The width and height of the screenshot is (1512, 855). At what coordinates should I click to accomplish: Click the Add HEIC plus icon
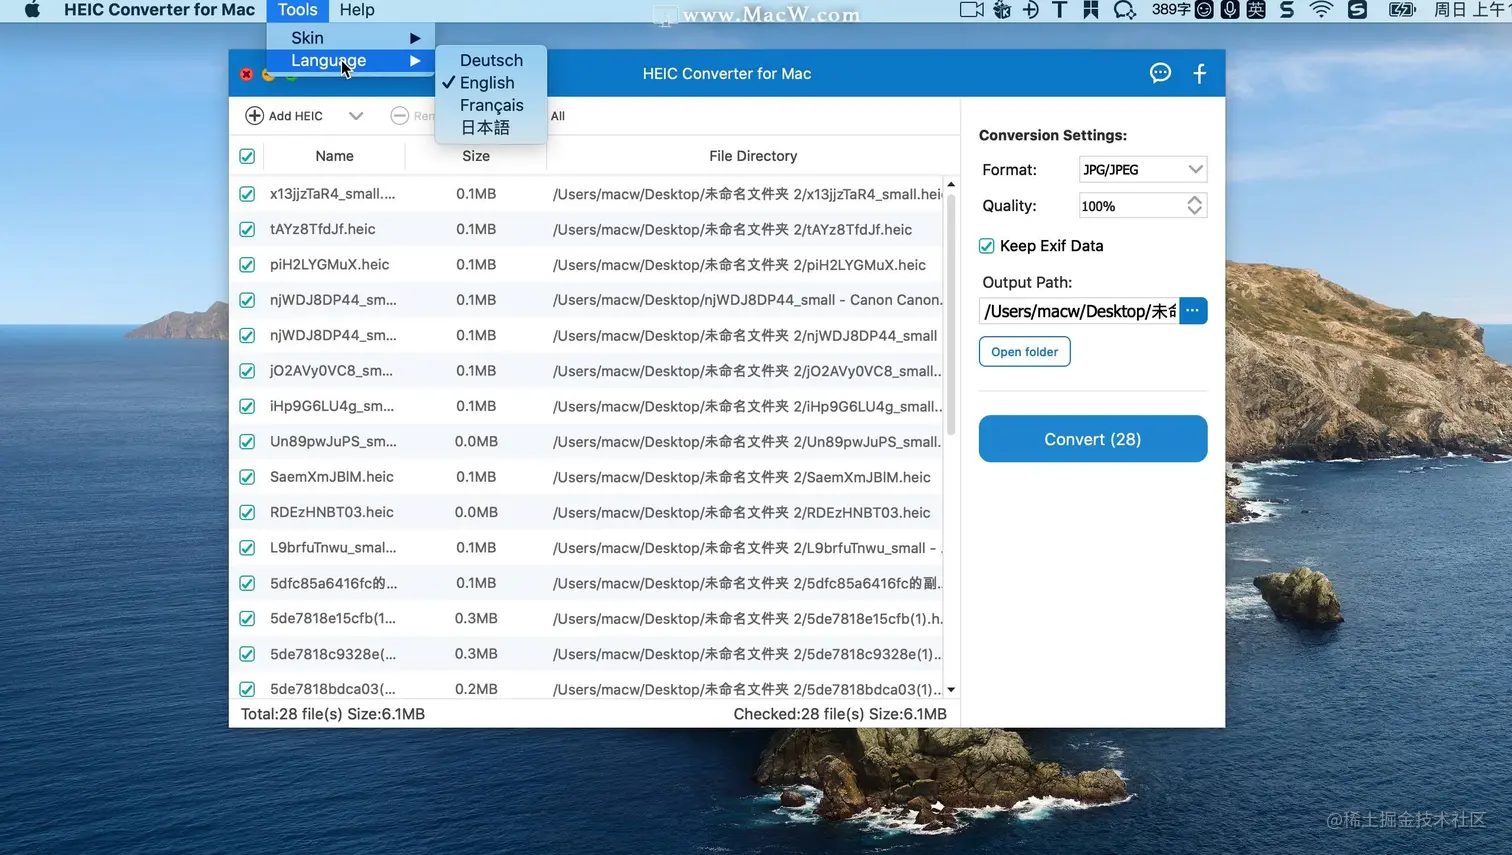(254, 116)
